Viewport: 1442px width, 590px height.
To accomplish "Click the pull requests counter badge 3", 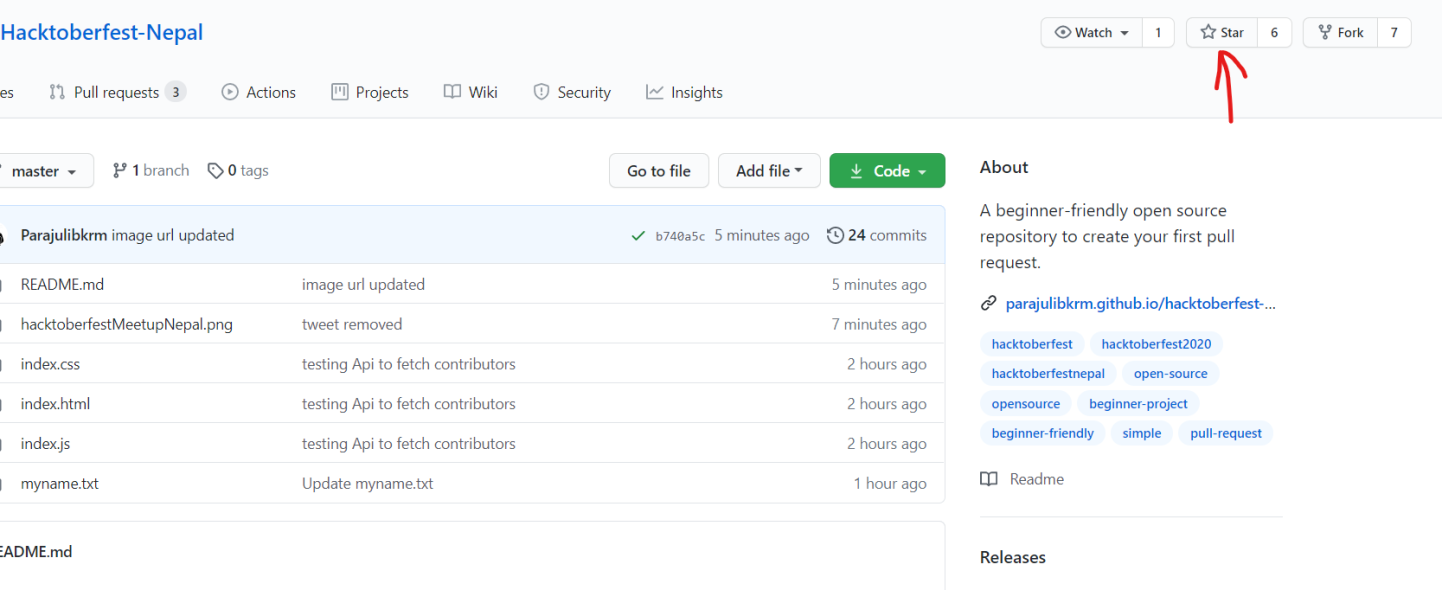I will pyautogui.click(x=175, y=92).
